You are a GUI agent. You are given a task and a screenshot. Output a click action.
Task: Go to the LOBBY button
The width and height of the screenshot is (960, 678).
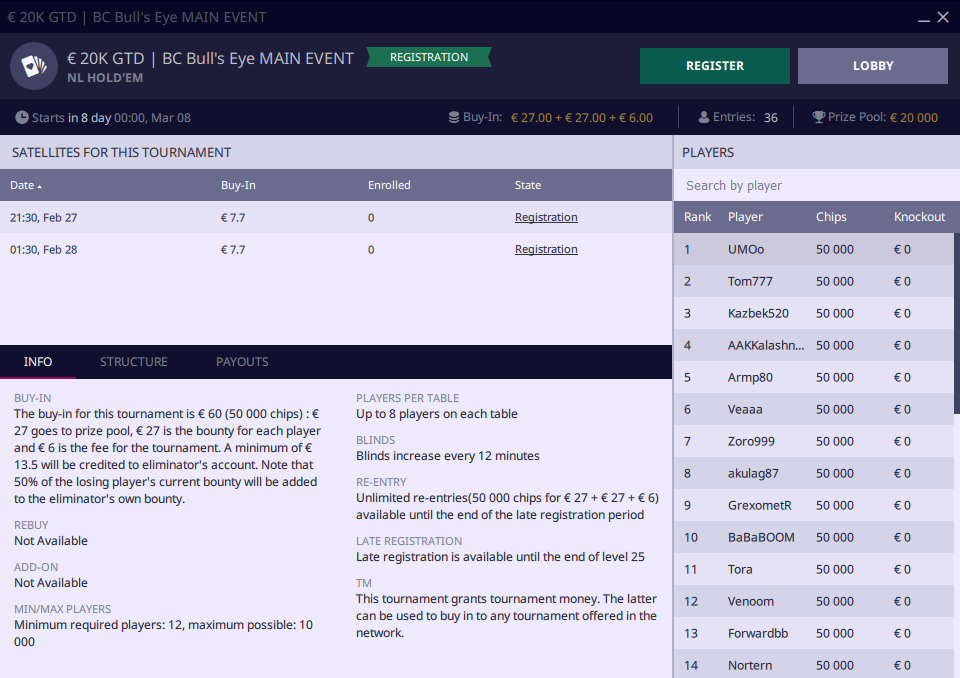pyautogui.click(x=872, y=66)
